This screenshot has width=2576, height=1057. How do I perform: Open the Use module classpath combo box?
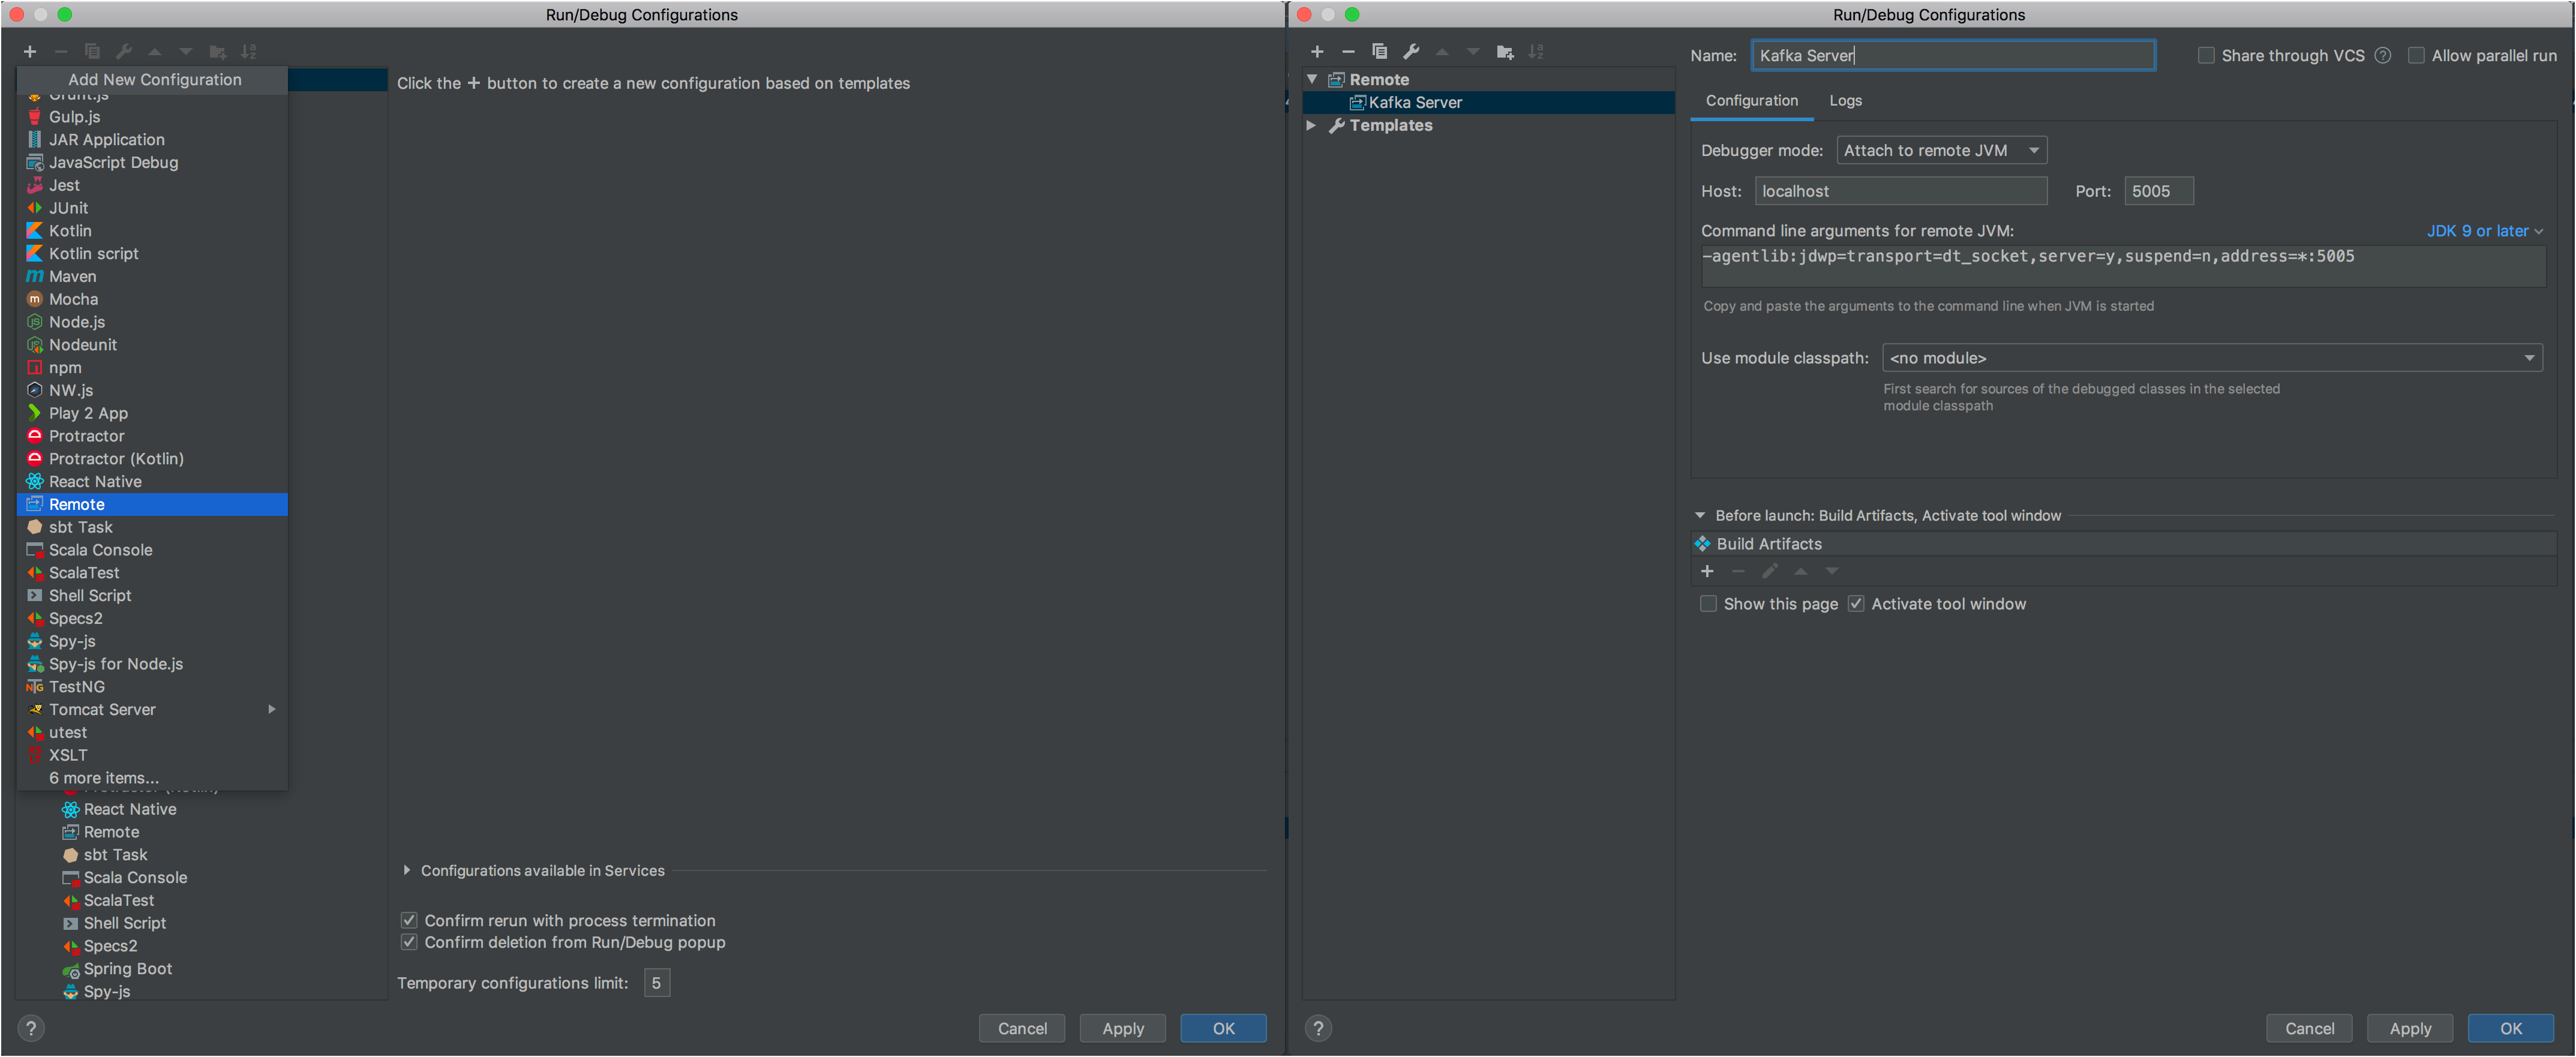pos(2211,358)
